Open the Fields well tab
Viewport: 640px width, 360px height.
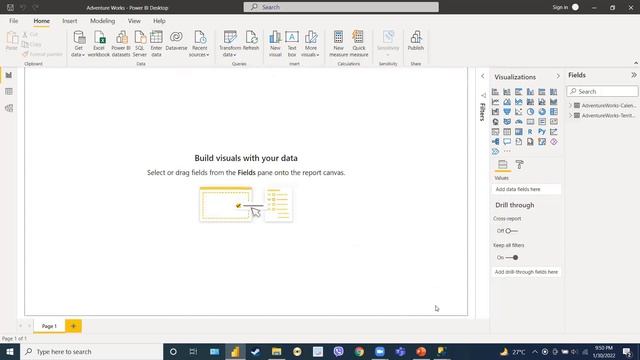502,164
